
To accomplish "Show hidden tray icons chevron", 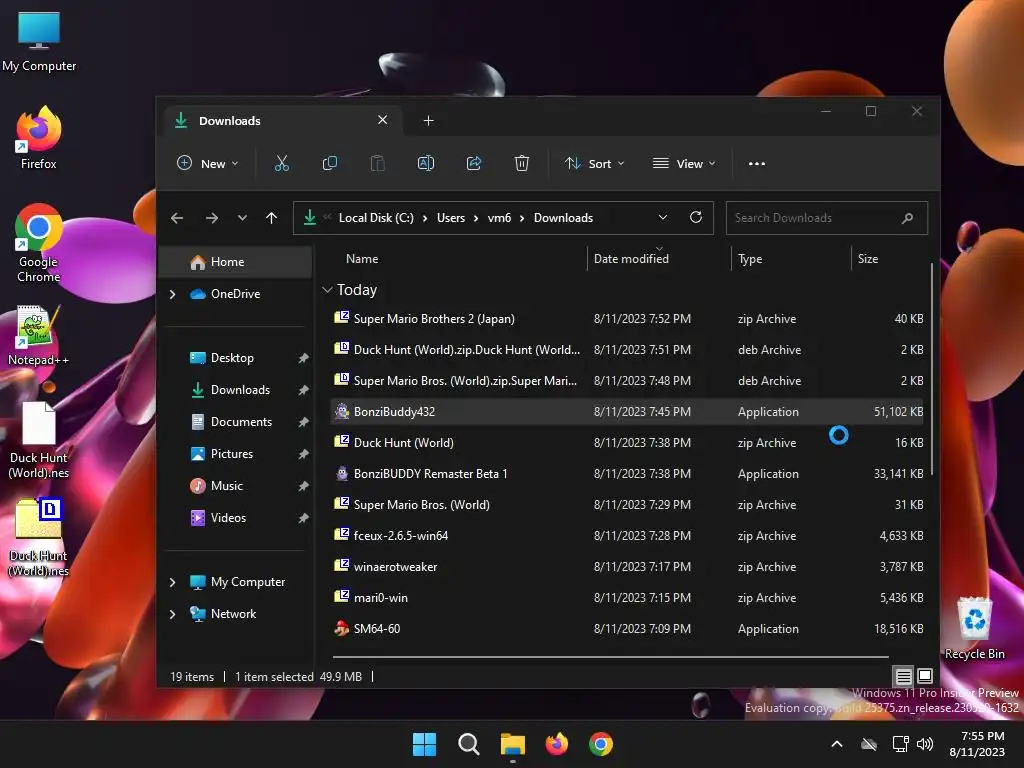I will [x=837, y=744].
